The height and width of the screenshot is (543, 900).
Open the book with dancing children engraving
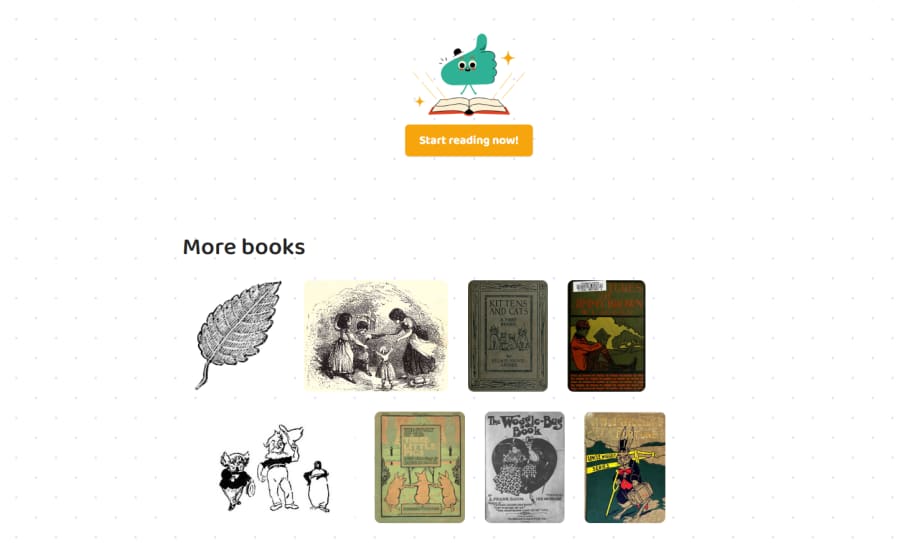coord(375,335)
